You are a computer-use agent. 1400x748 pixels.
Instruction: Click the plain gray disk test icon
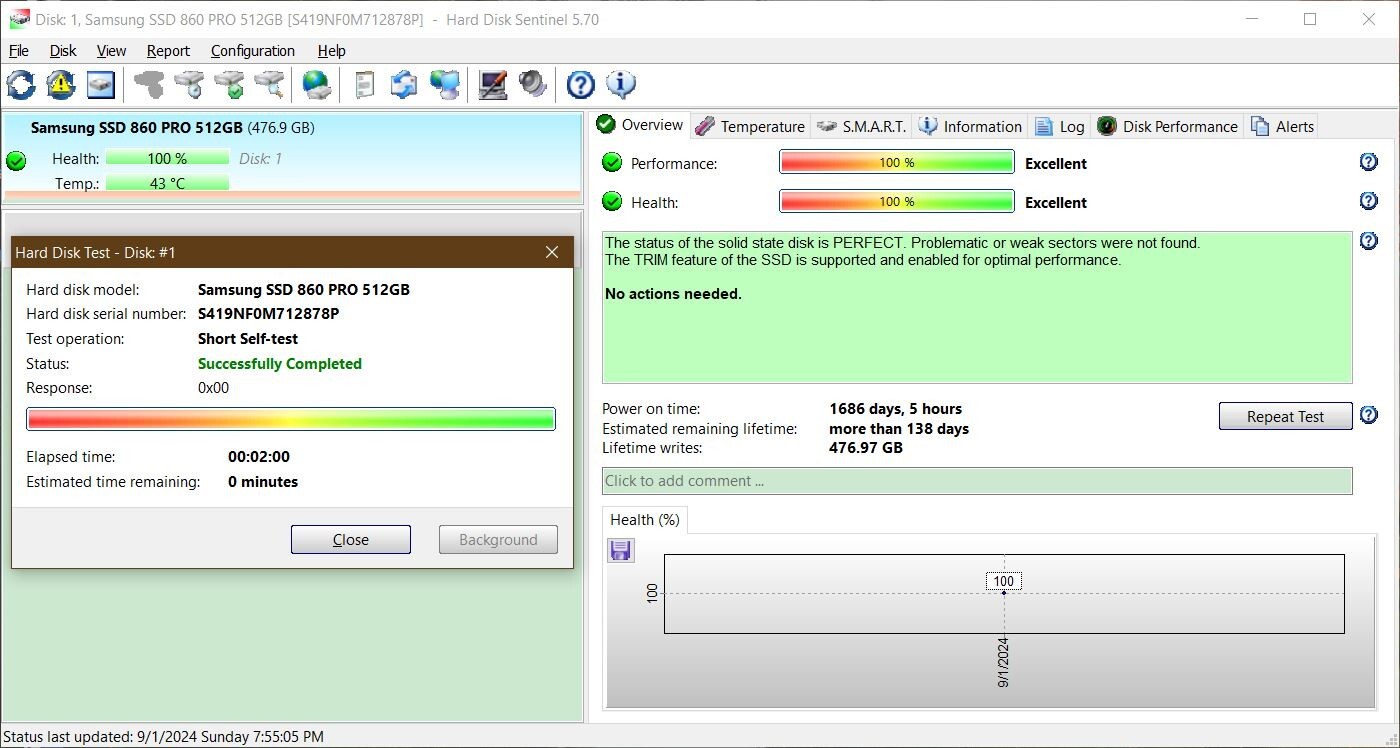150,84
